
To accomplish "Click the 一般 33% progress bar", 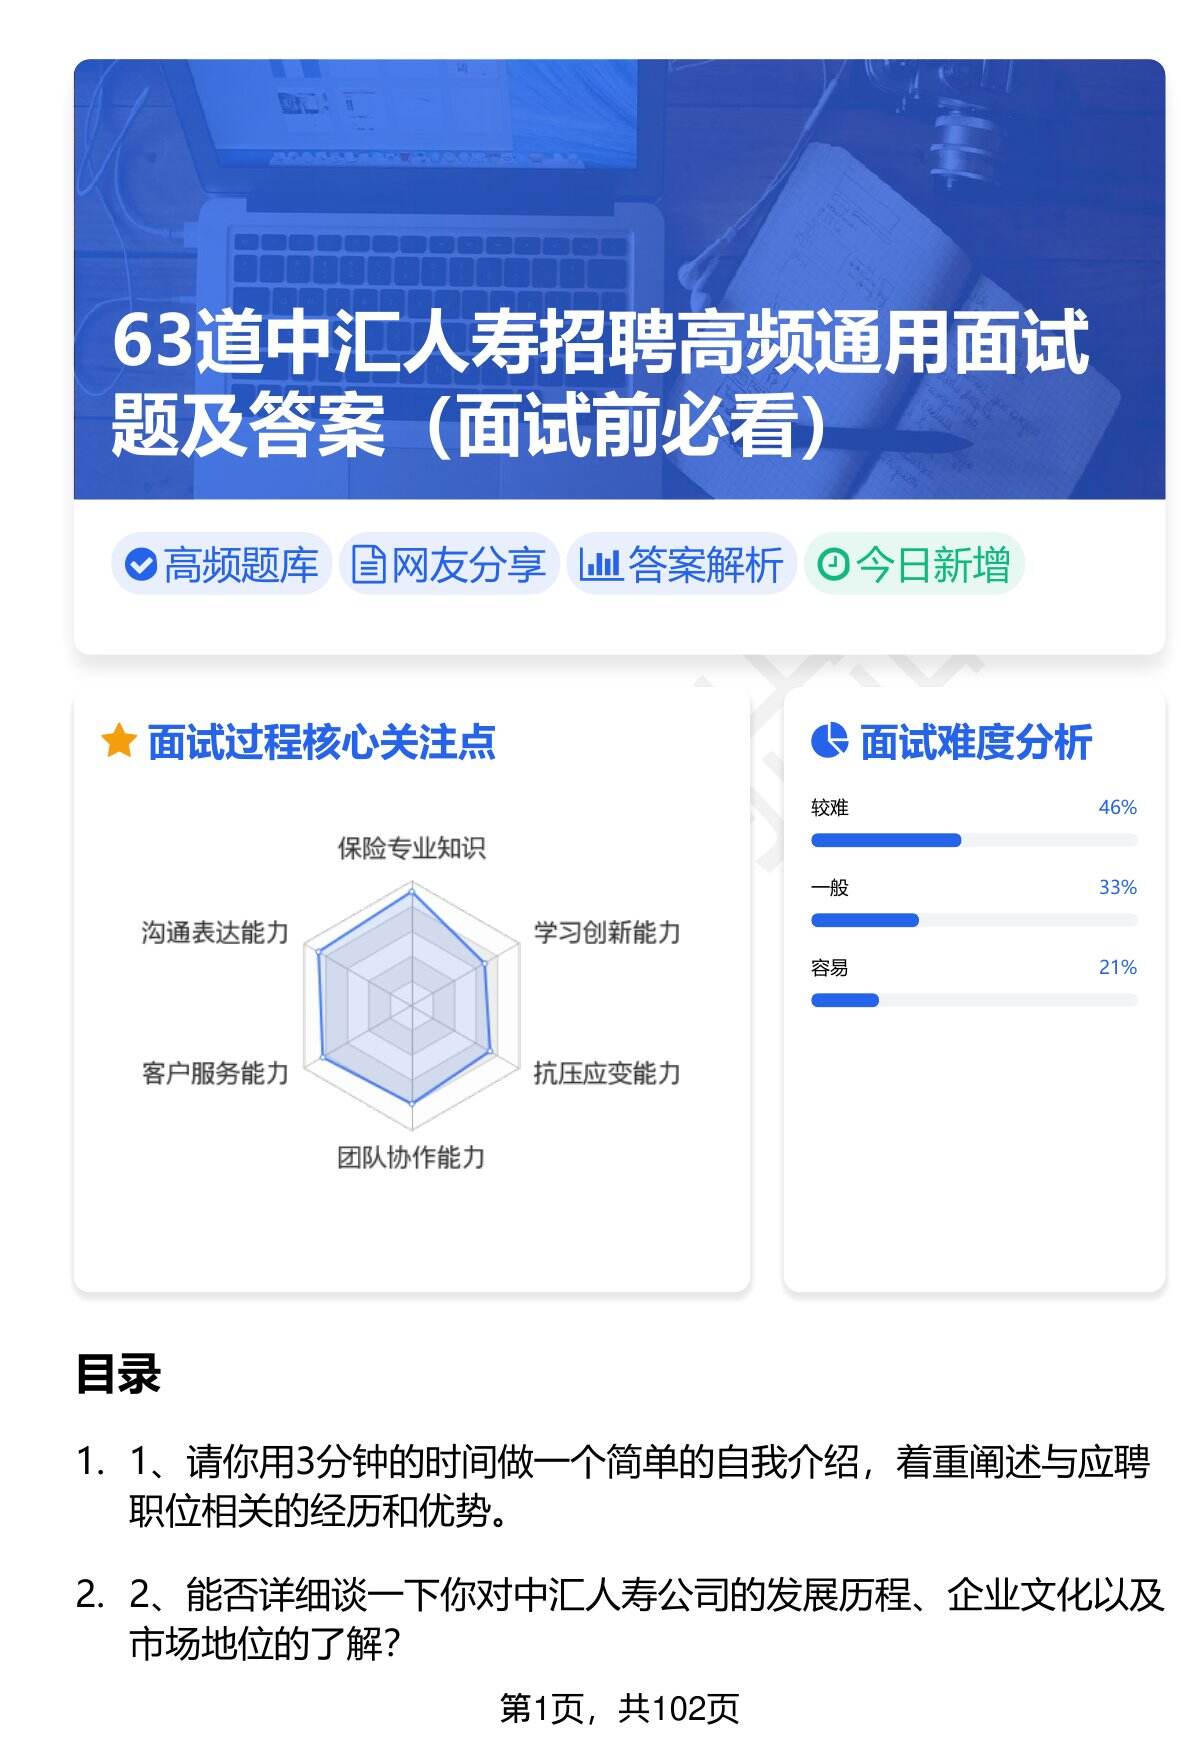I will (973, 920).
